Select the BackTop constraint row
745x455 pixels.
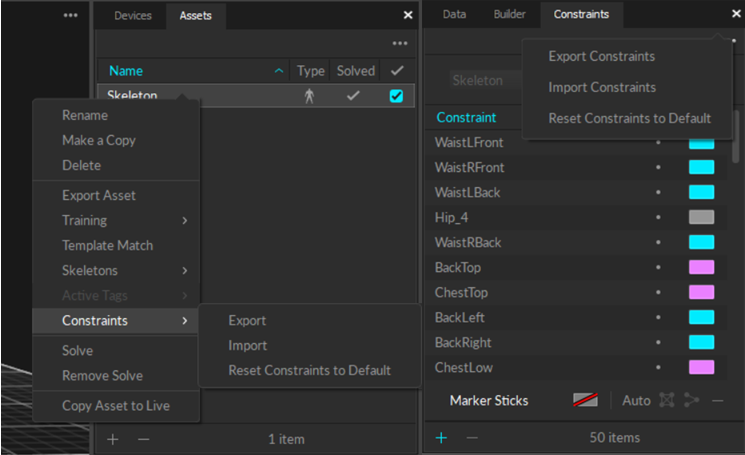[540, 267]
